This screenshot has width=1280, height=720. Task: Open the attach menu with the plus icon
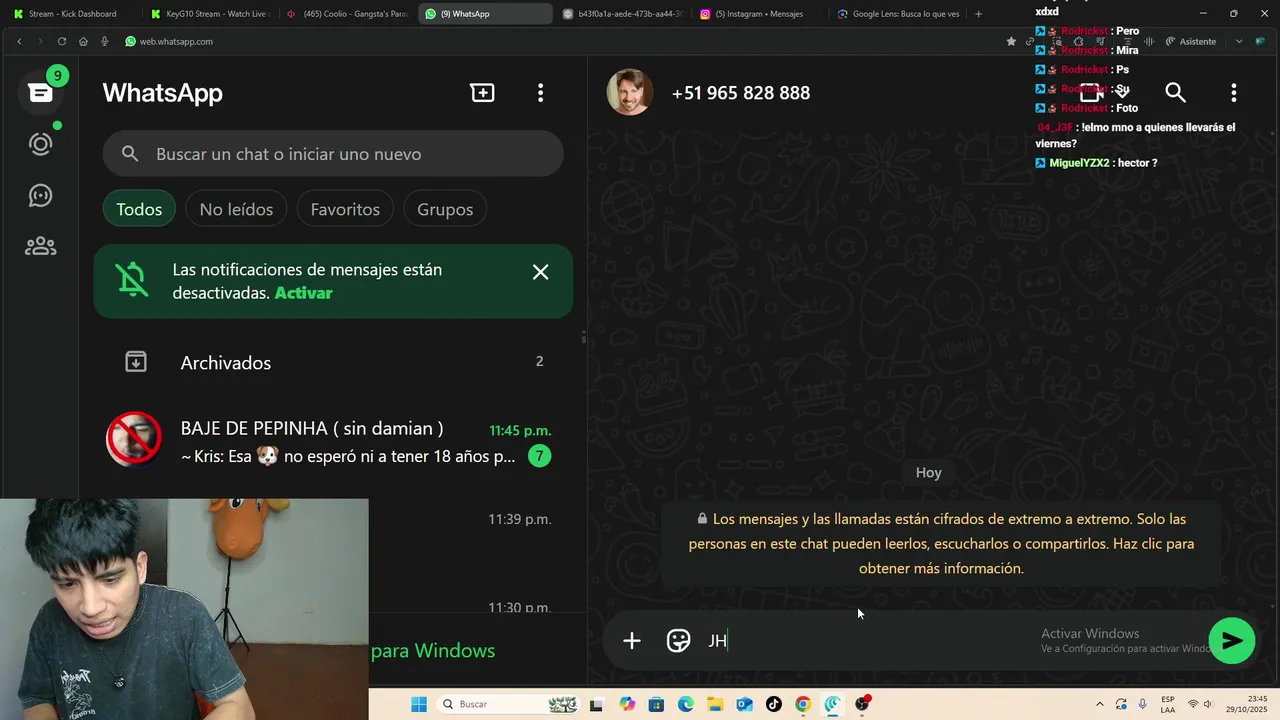click(x=631, y=641)
